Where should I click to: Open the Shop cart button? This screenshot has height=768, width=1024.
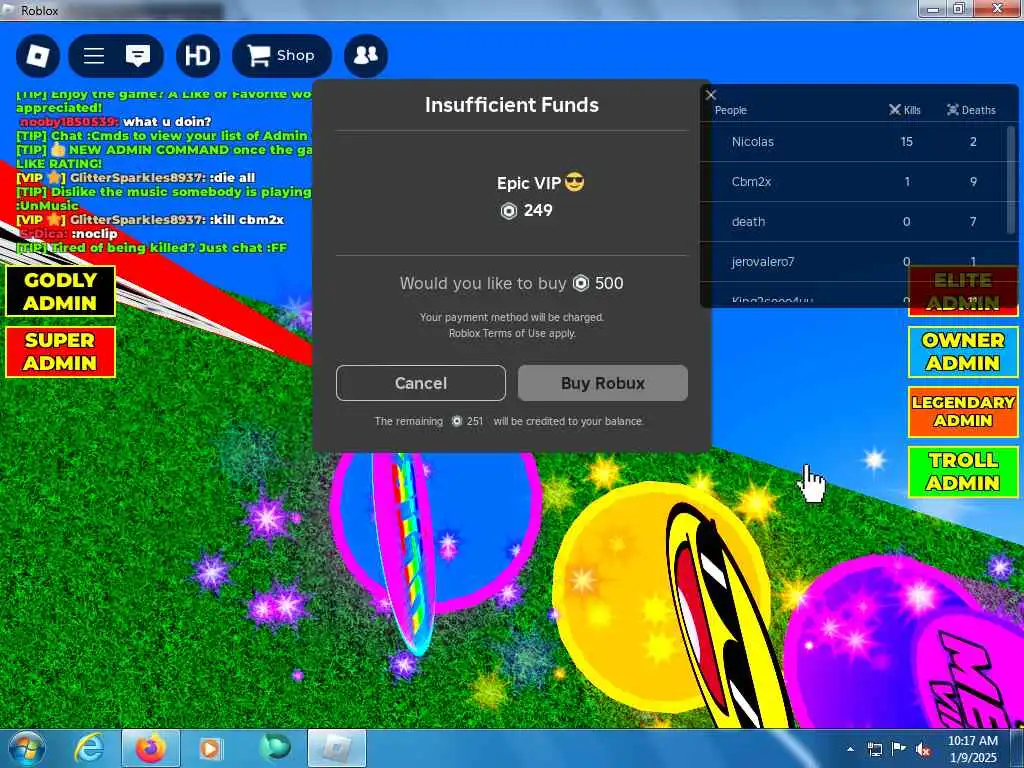point(281,56)
